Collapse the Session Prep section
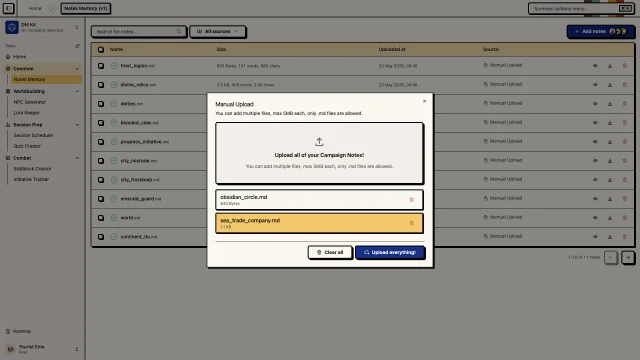 (x=77, y=124)
